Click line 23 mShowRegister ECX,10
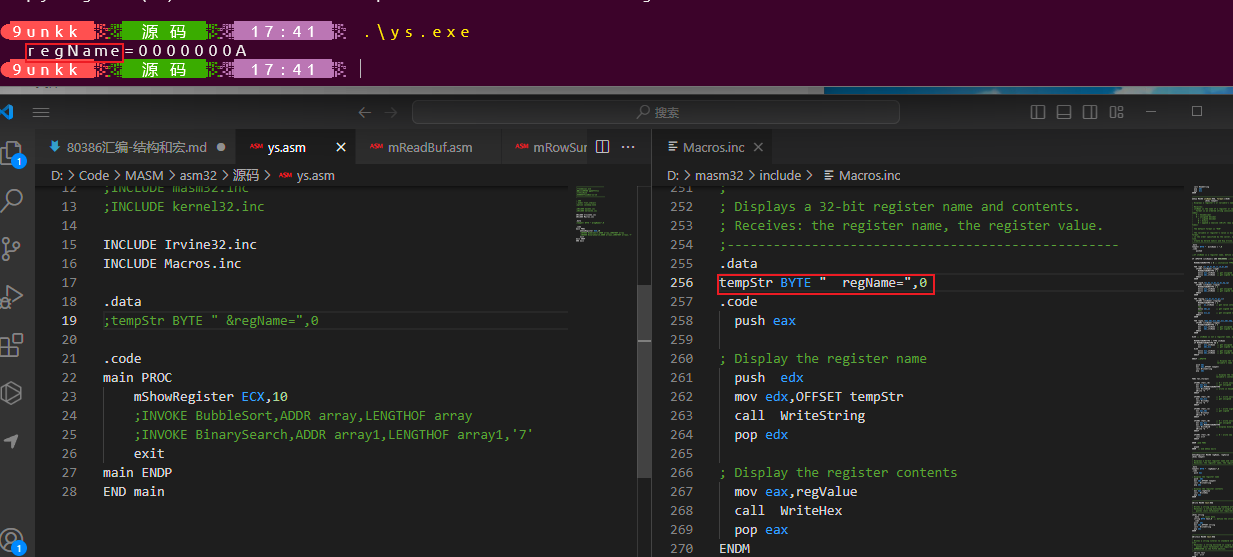Image resolution: width=1233 pixels, height=557 pixels. point(210,397)
